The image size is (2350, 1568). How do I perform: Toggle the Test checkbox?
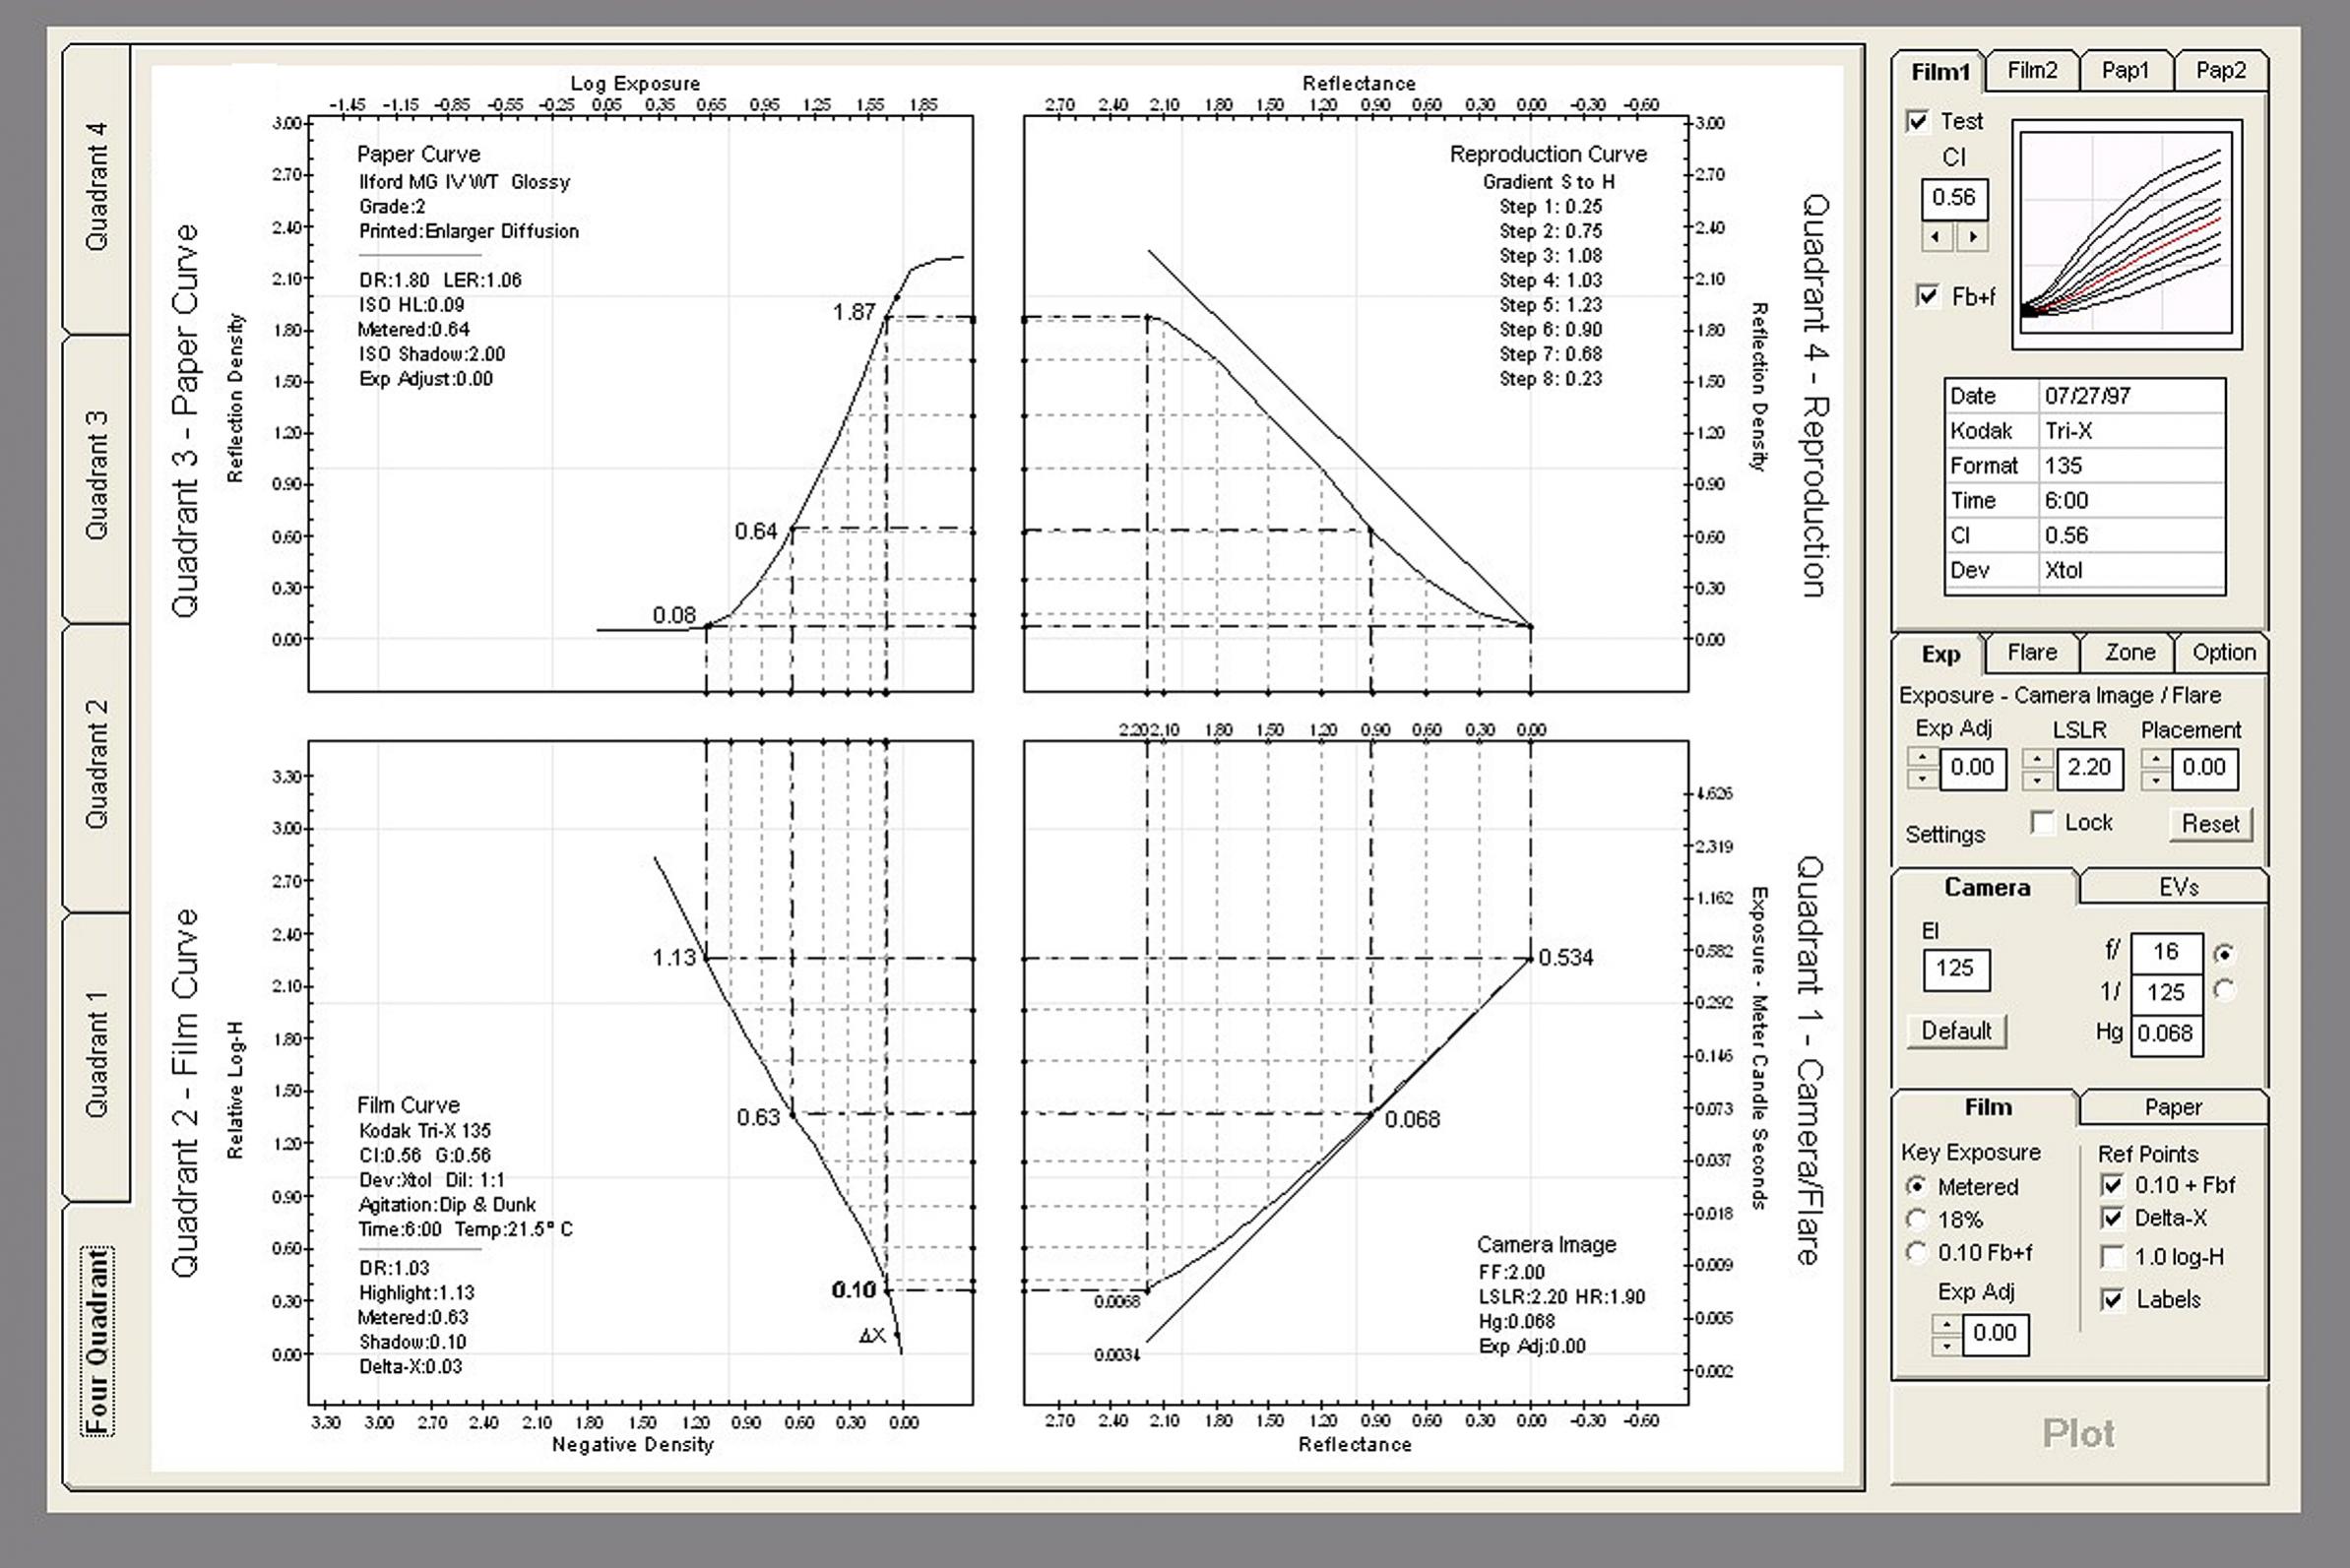(1917, 122)
